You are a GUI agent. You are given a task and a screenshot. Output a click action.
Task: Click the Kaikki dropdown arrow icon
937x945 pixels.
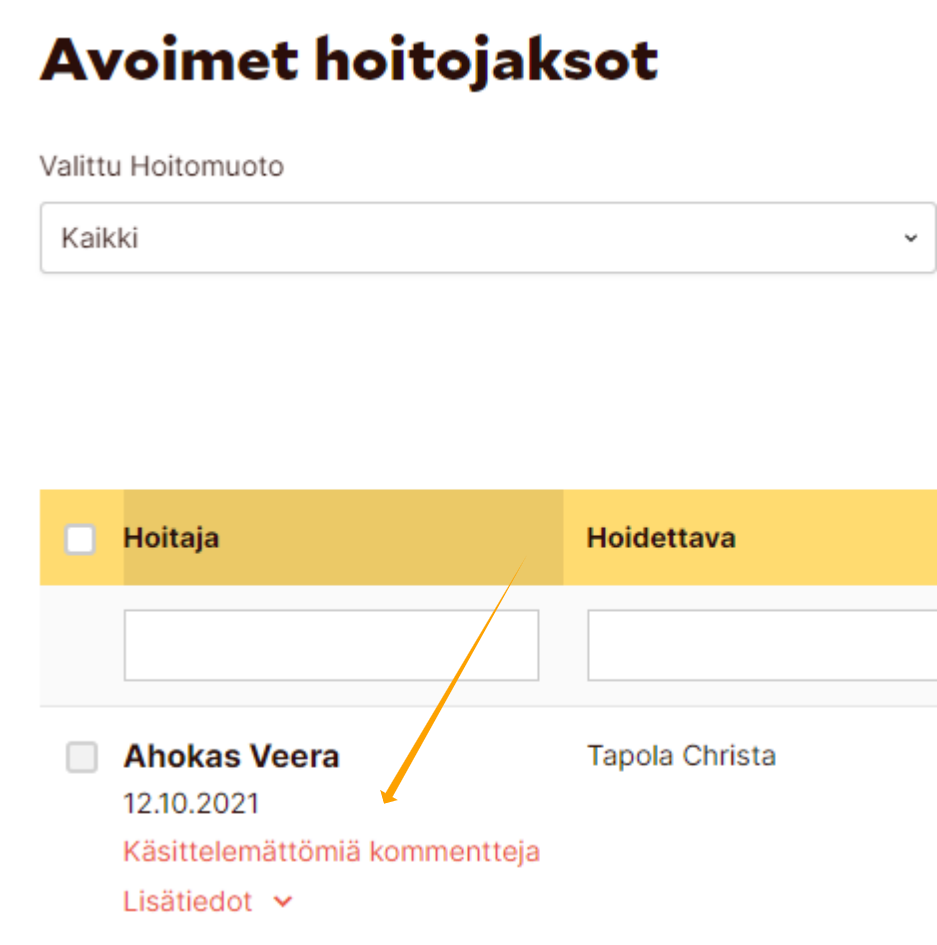click(910, 238)
